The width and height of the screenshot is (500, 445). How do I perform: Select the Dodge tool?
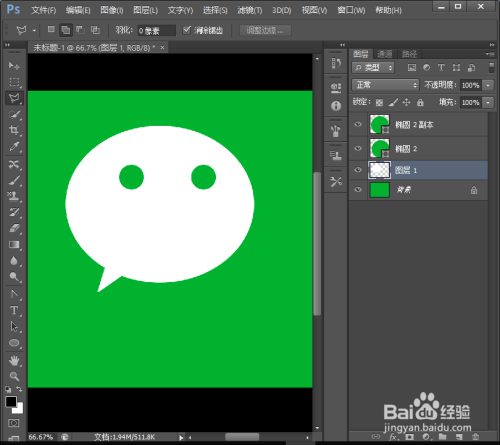(x=14, y=277)
